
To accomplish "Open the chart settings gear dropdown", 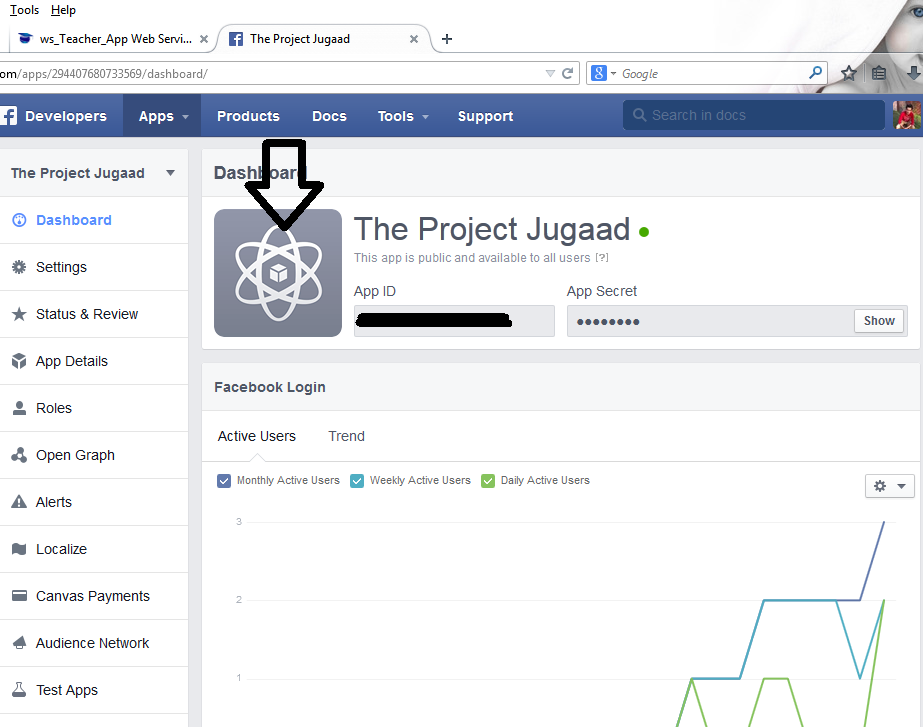I will [889, 486].
